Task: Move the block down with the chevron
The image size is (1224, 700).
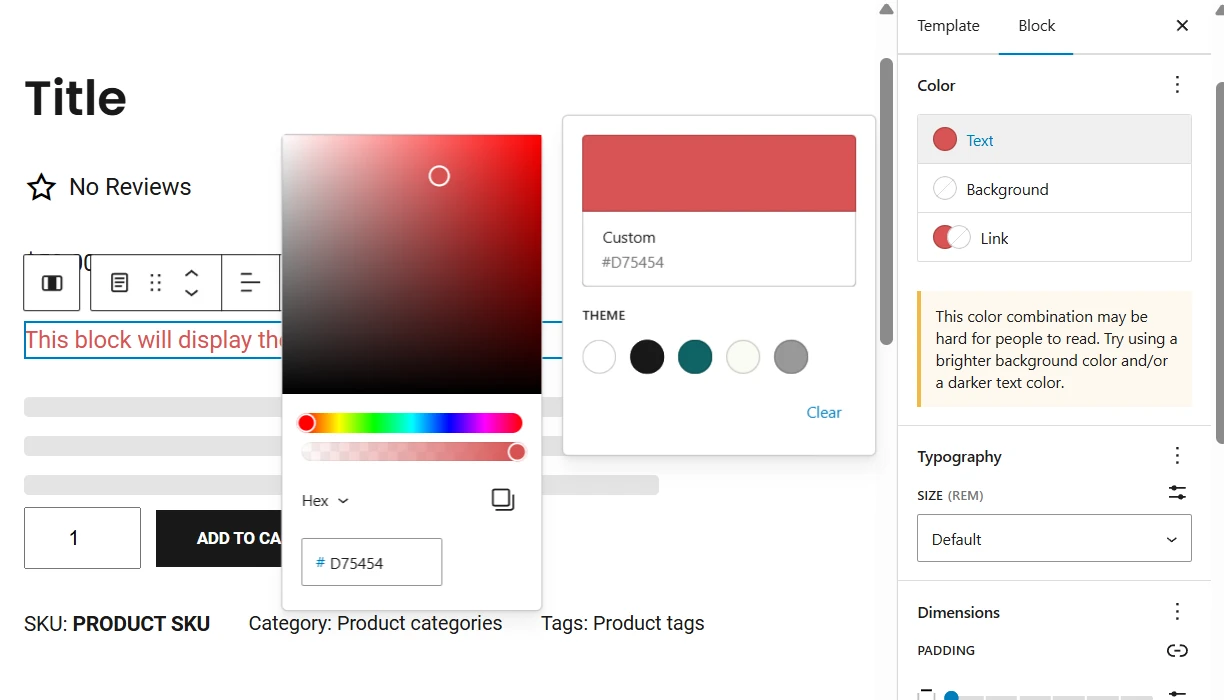Action: pyautogui.click(x=191, y=292)
